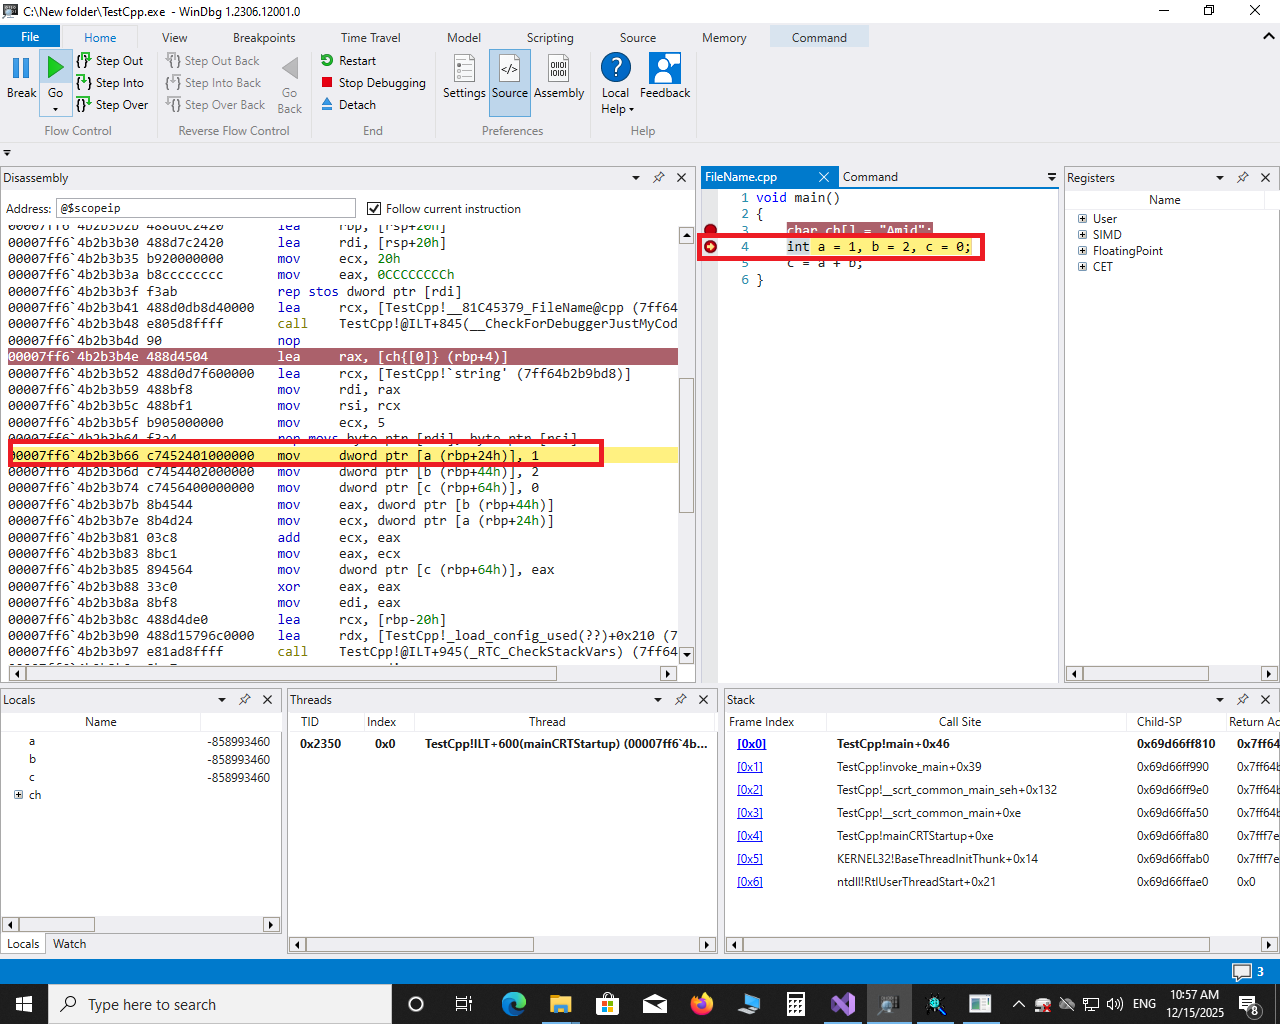The height and width of the screenshot is (1024, 1280).
Task: Click the Break pause icon
Action: pos(21,69)
